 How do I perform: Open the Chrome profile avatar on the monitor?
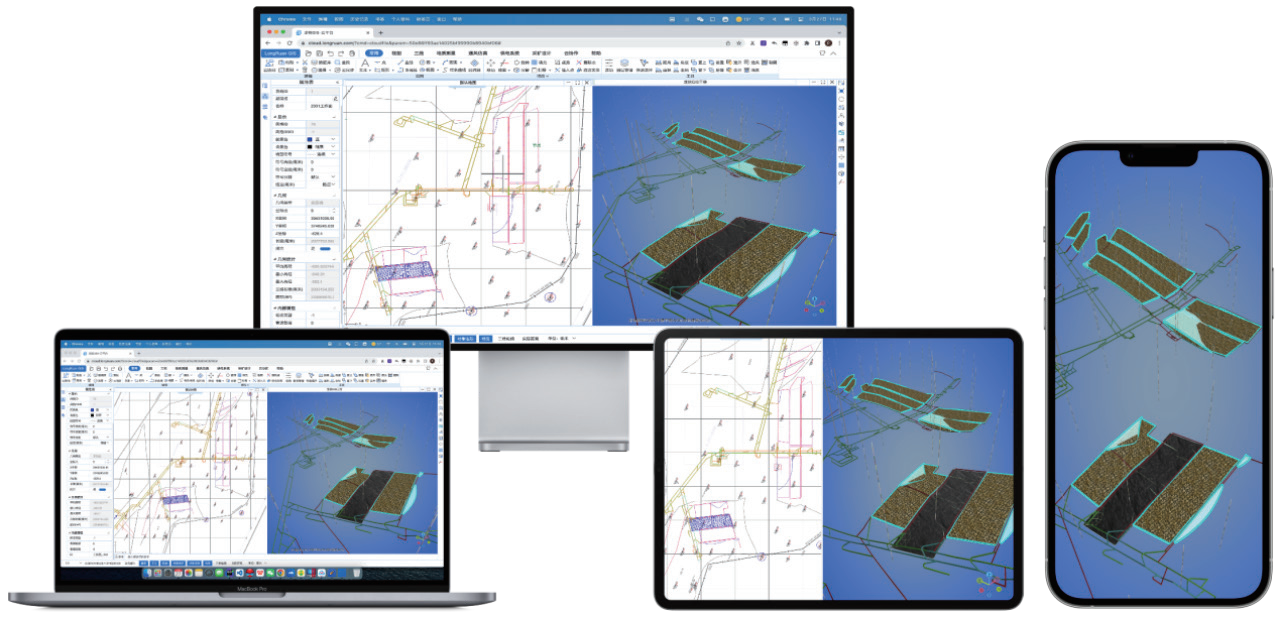coord(828,43)
